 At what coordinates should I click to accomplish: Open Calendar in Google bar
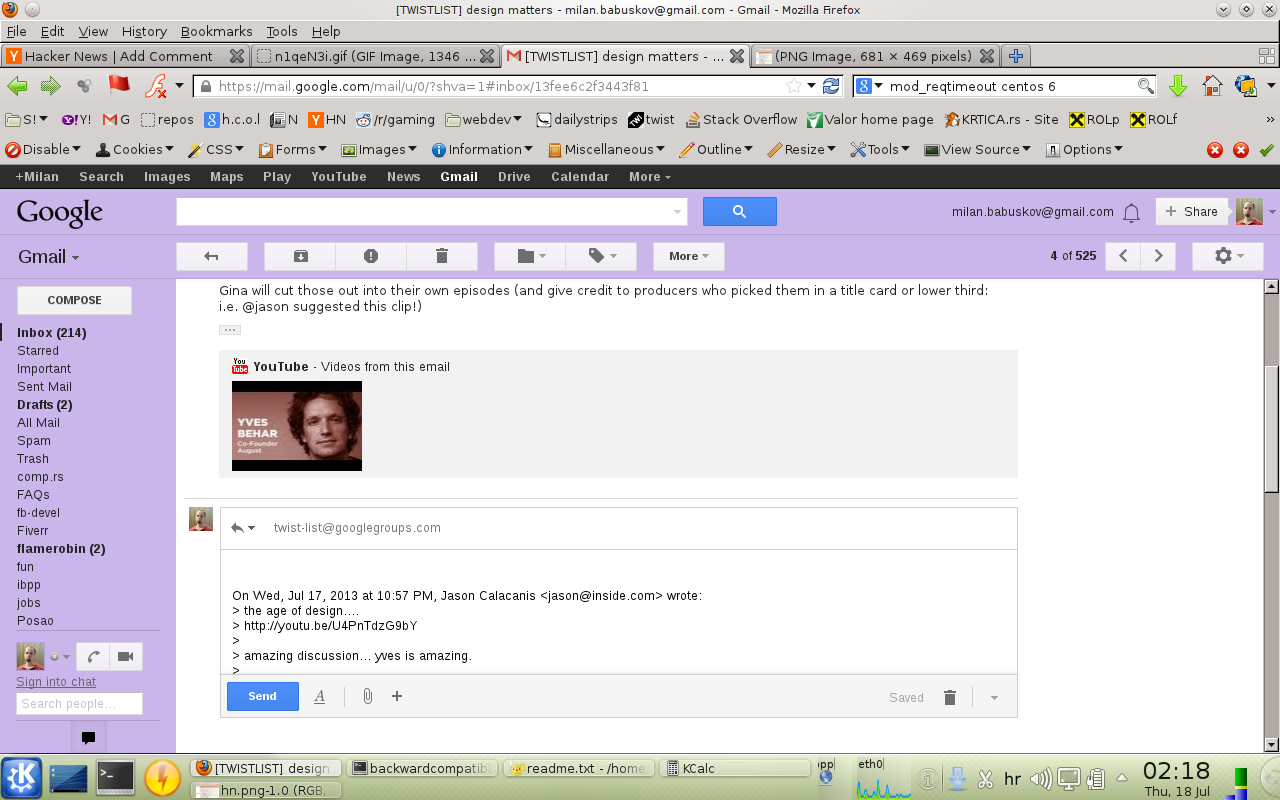(580, 176)
